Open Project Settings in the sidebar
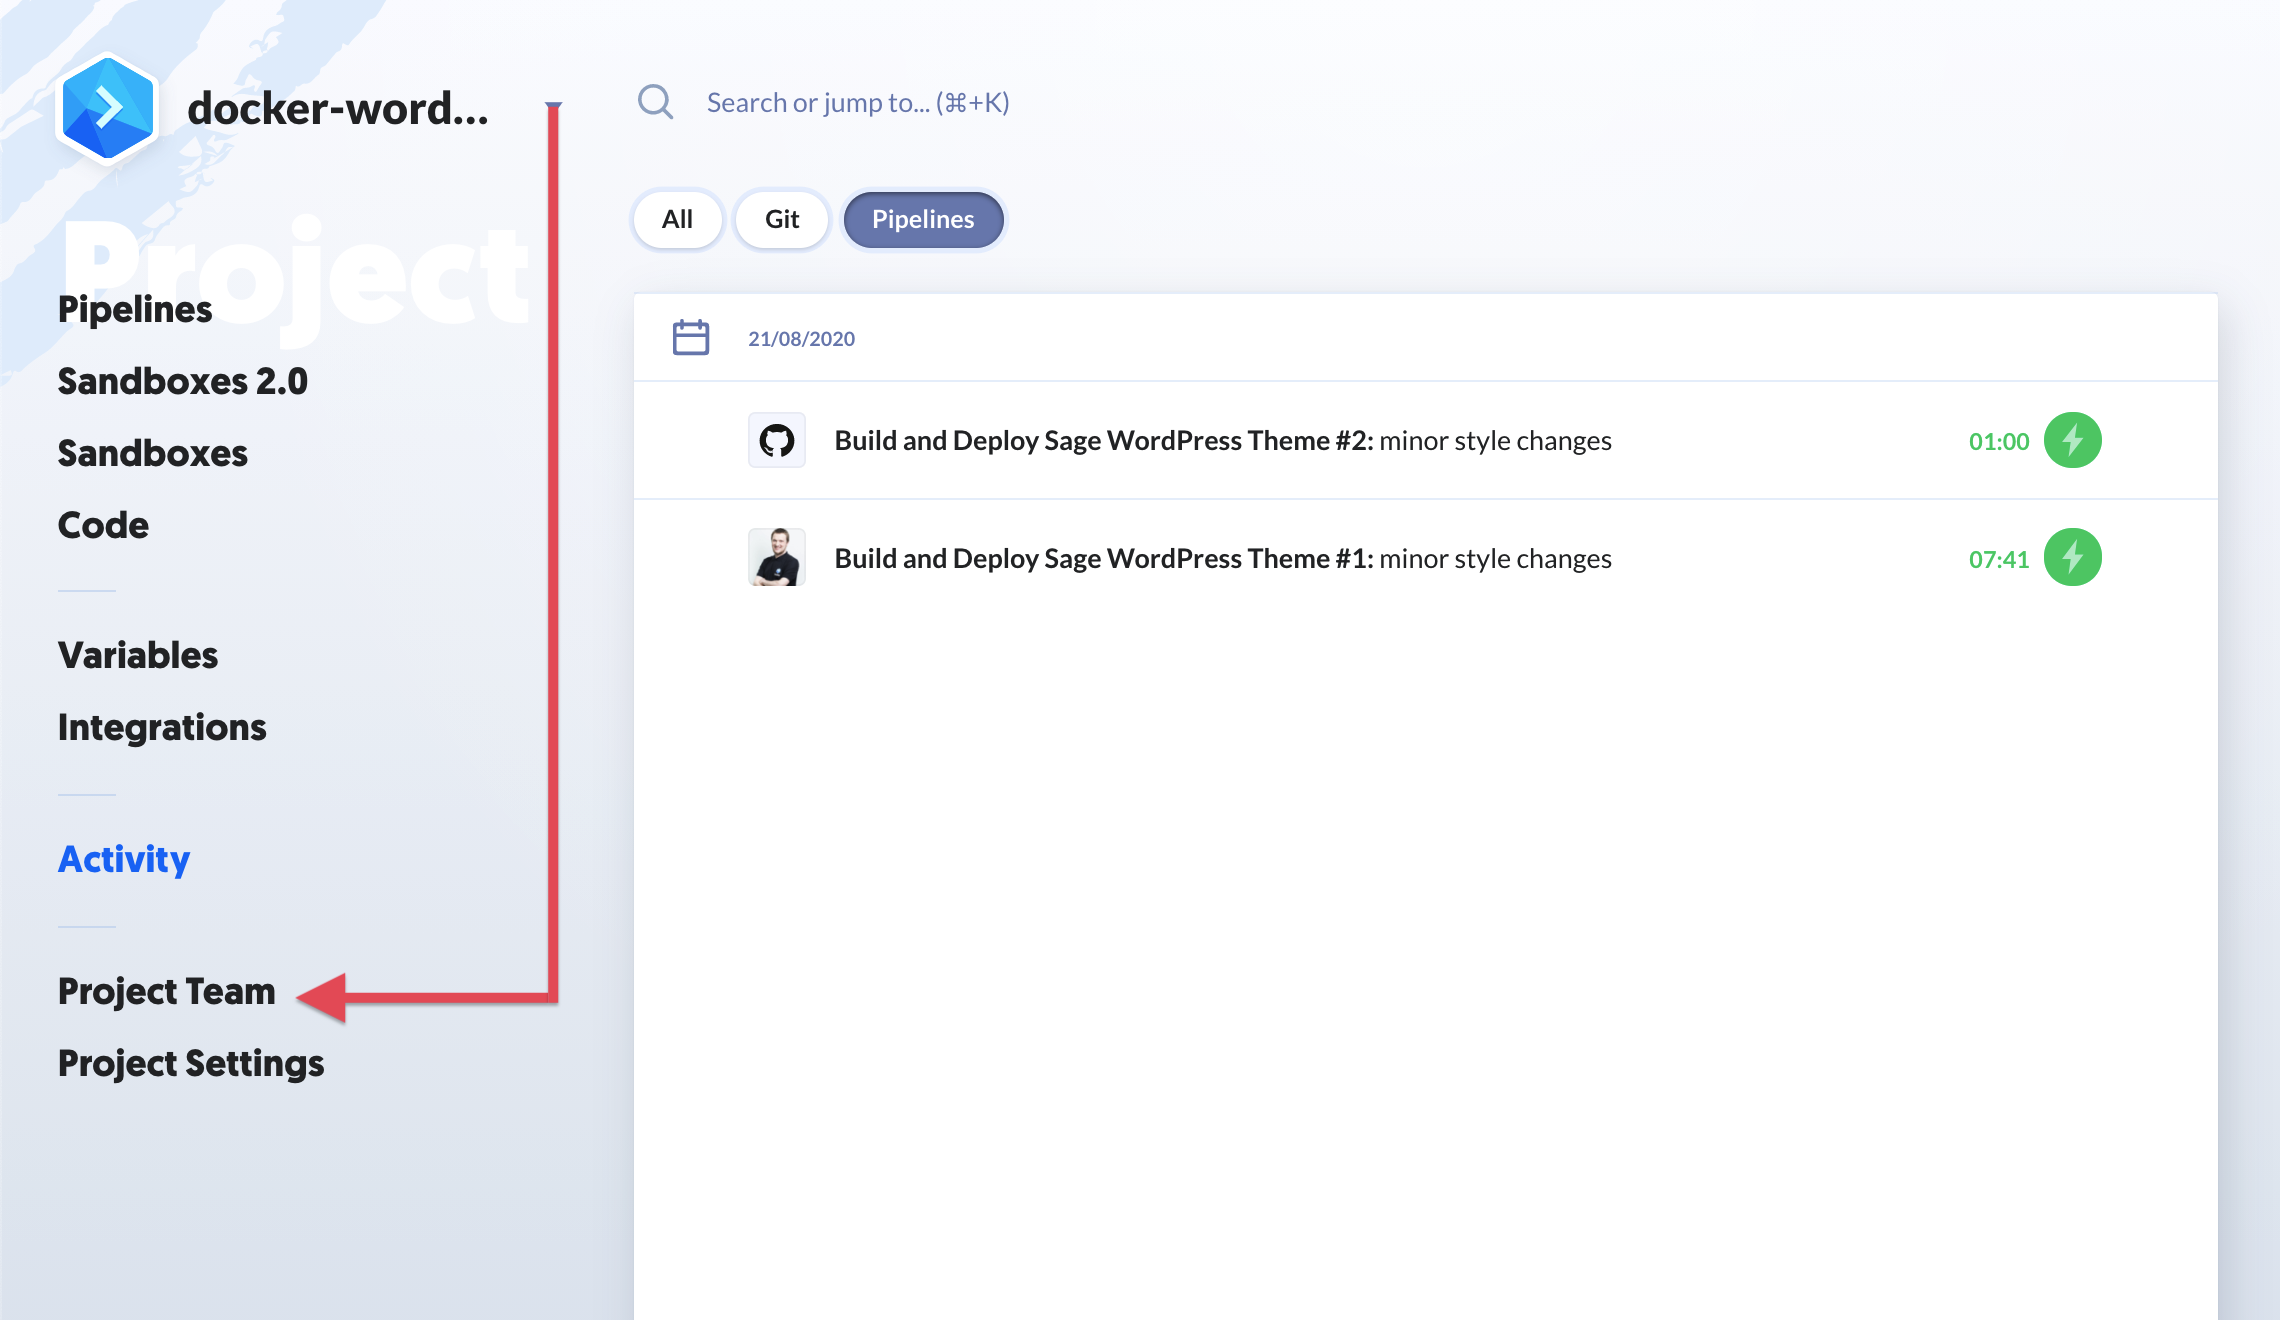This screenshot has height=1320, width=2280. point(191,1063)
